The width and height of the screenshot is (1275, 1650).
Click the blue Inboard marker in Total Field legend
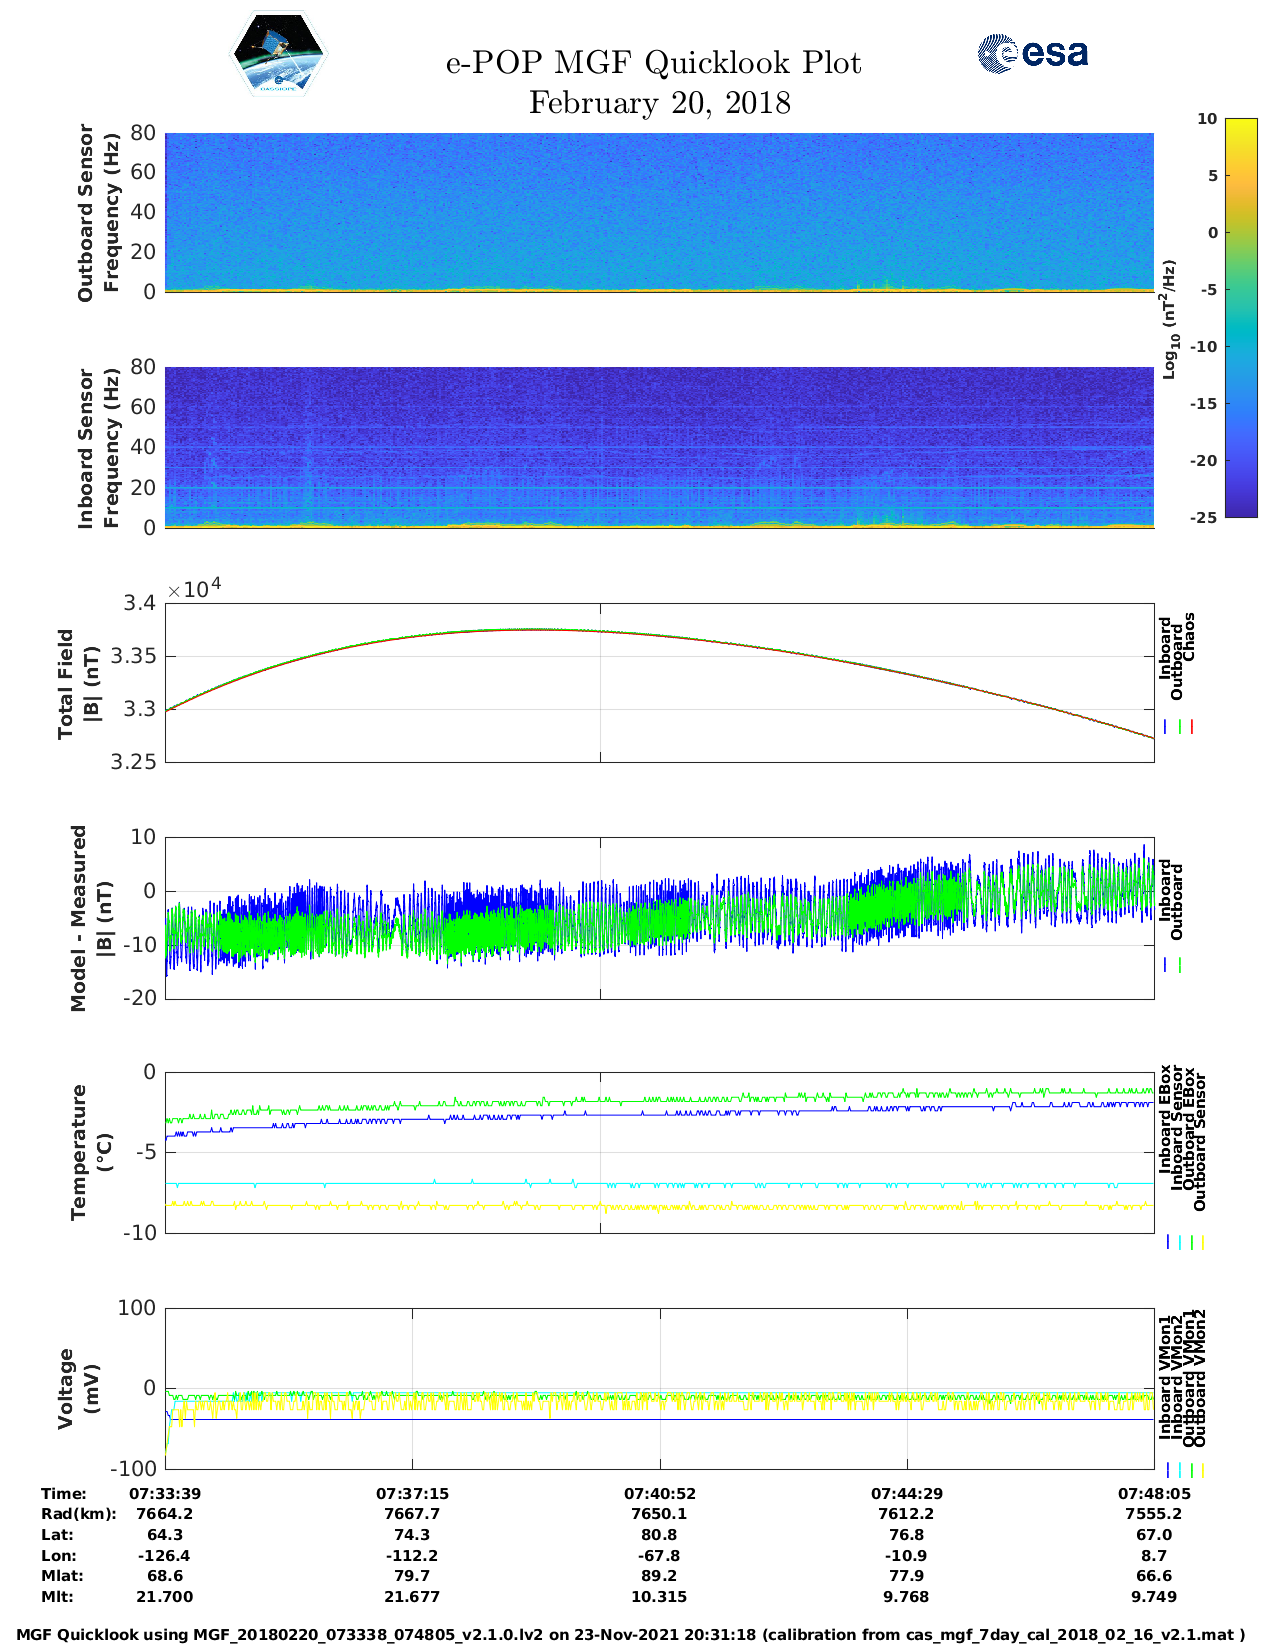click(1167, 727)
